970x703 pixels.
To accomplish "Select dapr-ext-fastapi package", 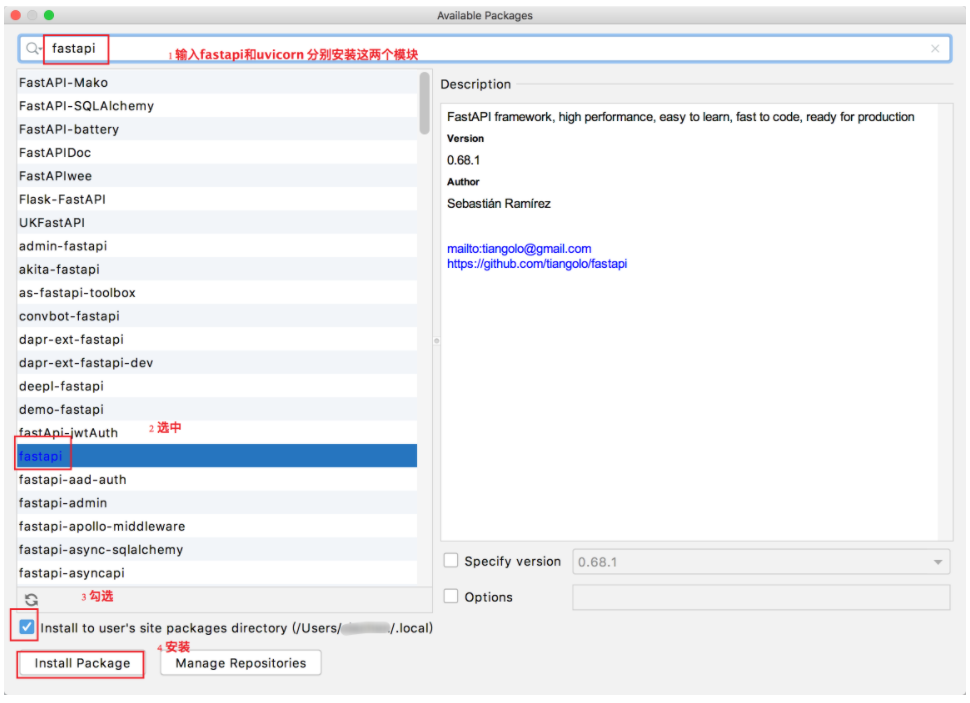I will pos(217,339).
